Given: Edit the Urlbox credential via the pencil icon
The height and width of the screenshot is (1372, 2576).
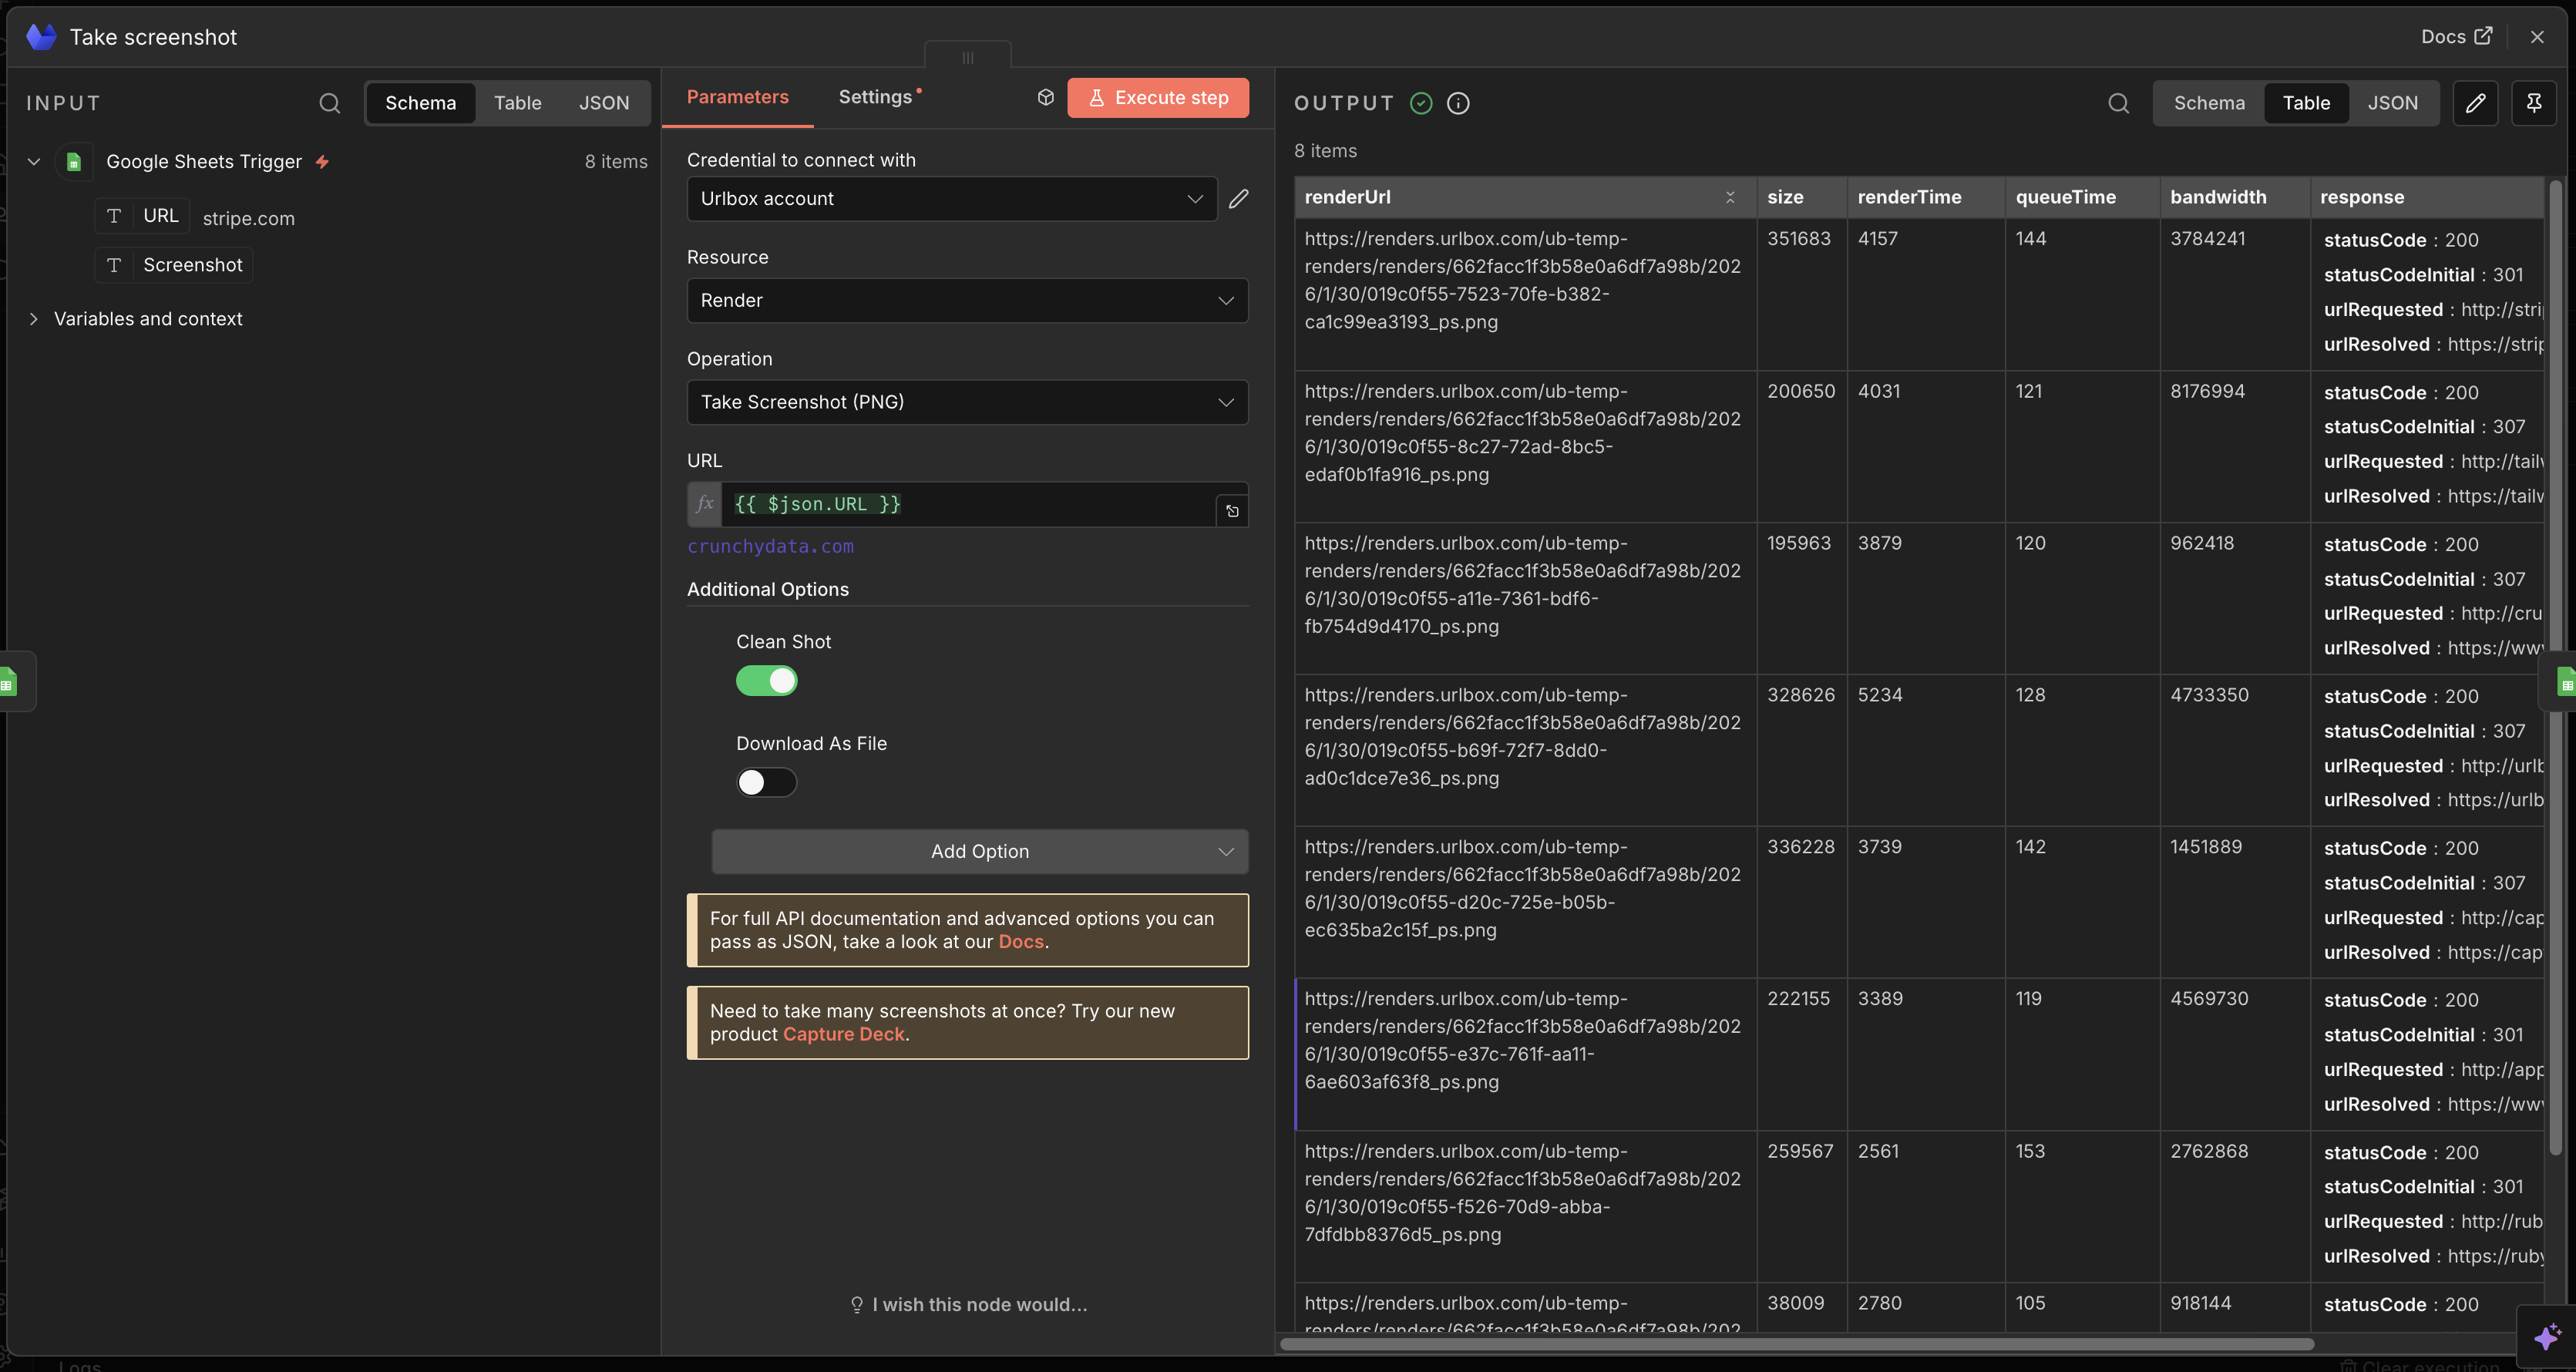Looking at the screenshot, I should point(1238,199).
